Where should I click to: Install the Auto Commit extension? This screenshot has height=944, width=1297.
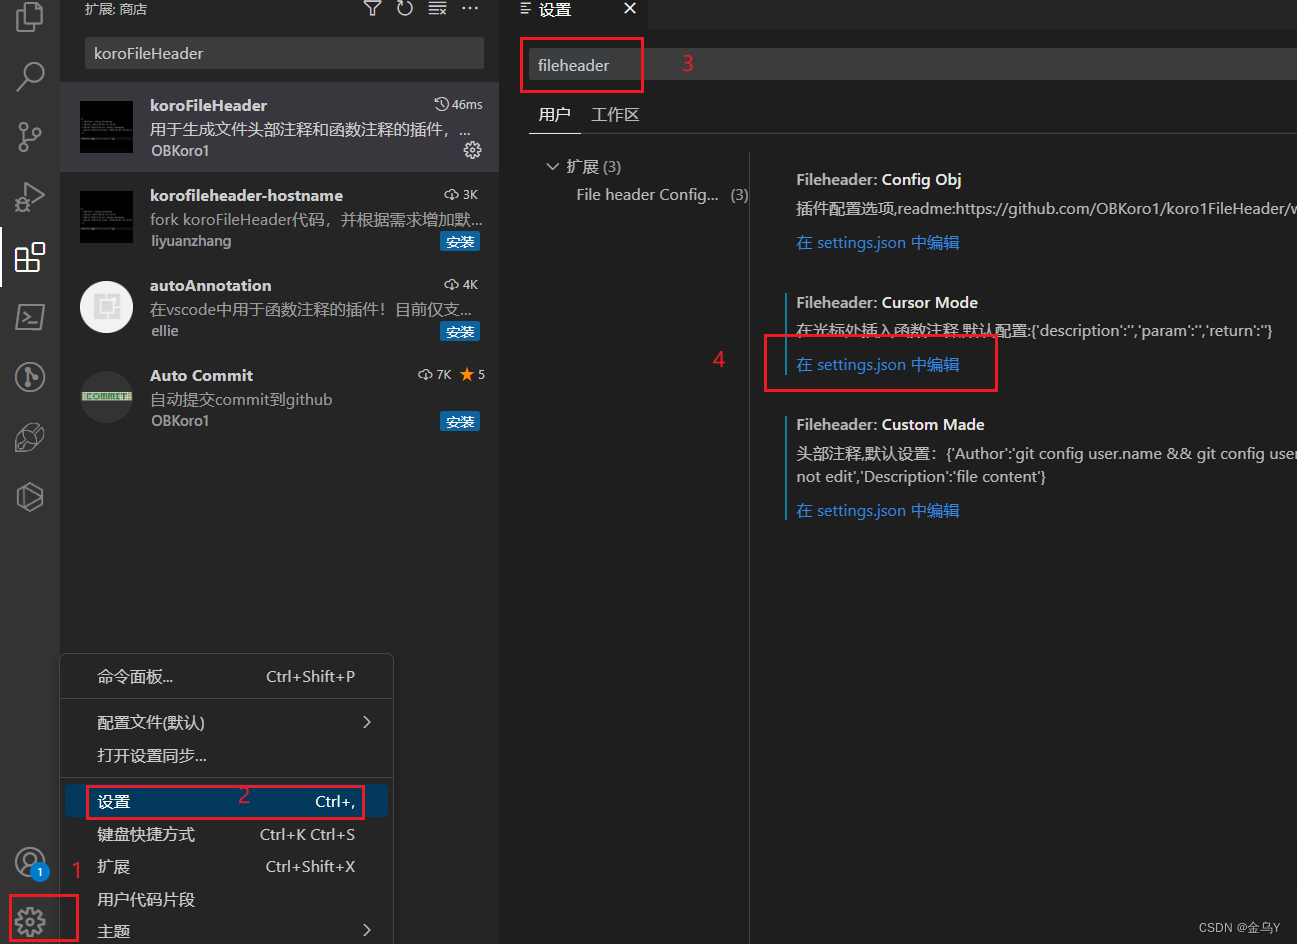(x=460, y=422)
